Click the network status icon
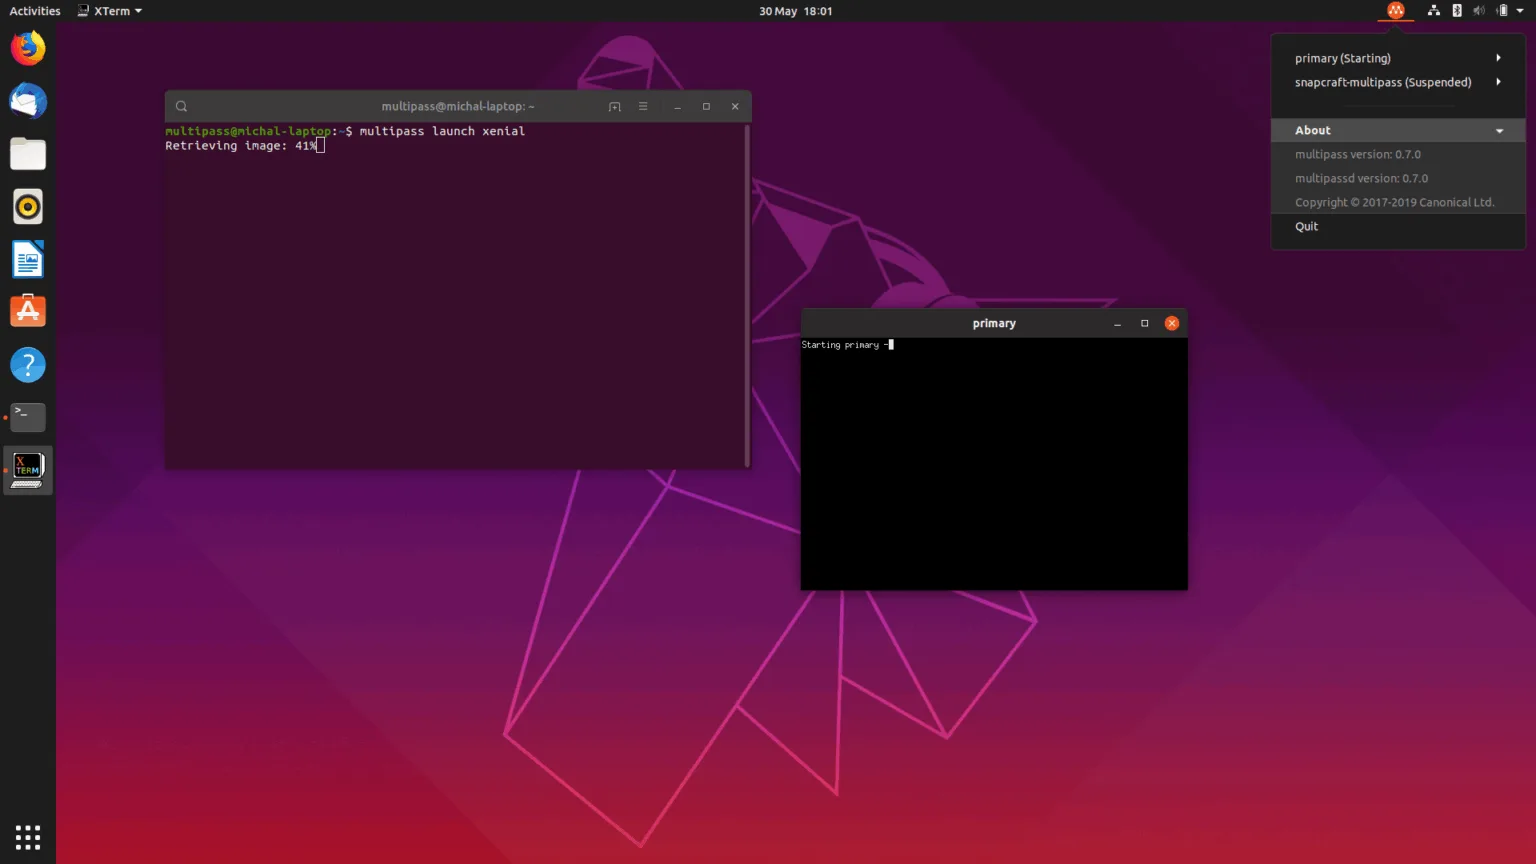 click(1434, 10)
